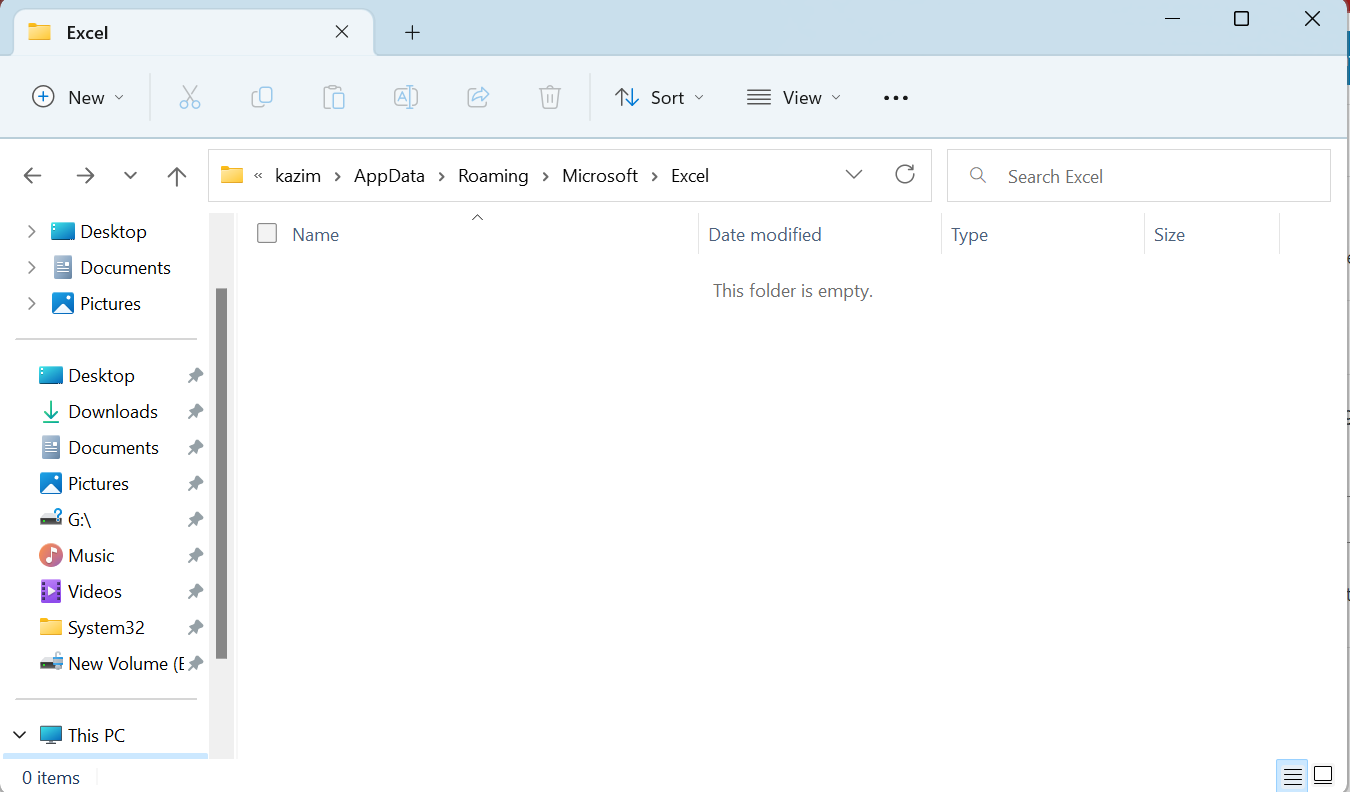Click the search magnifier icon

click(x=979, y=176)
